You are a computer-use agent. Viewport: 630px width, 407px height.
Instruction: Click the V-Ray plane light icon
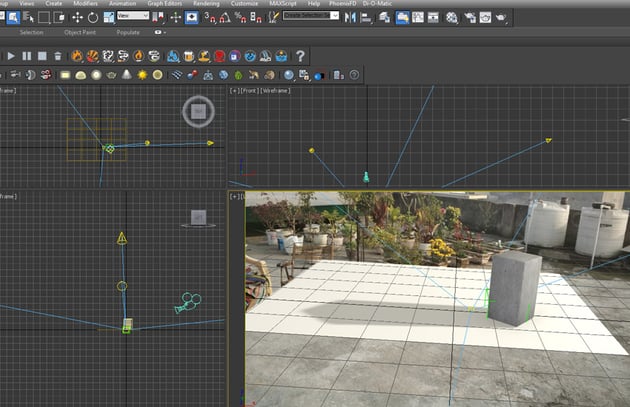65,75
